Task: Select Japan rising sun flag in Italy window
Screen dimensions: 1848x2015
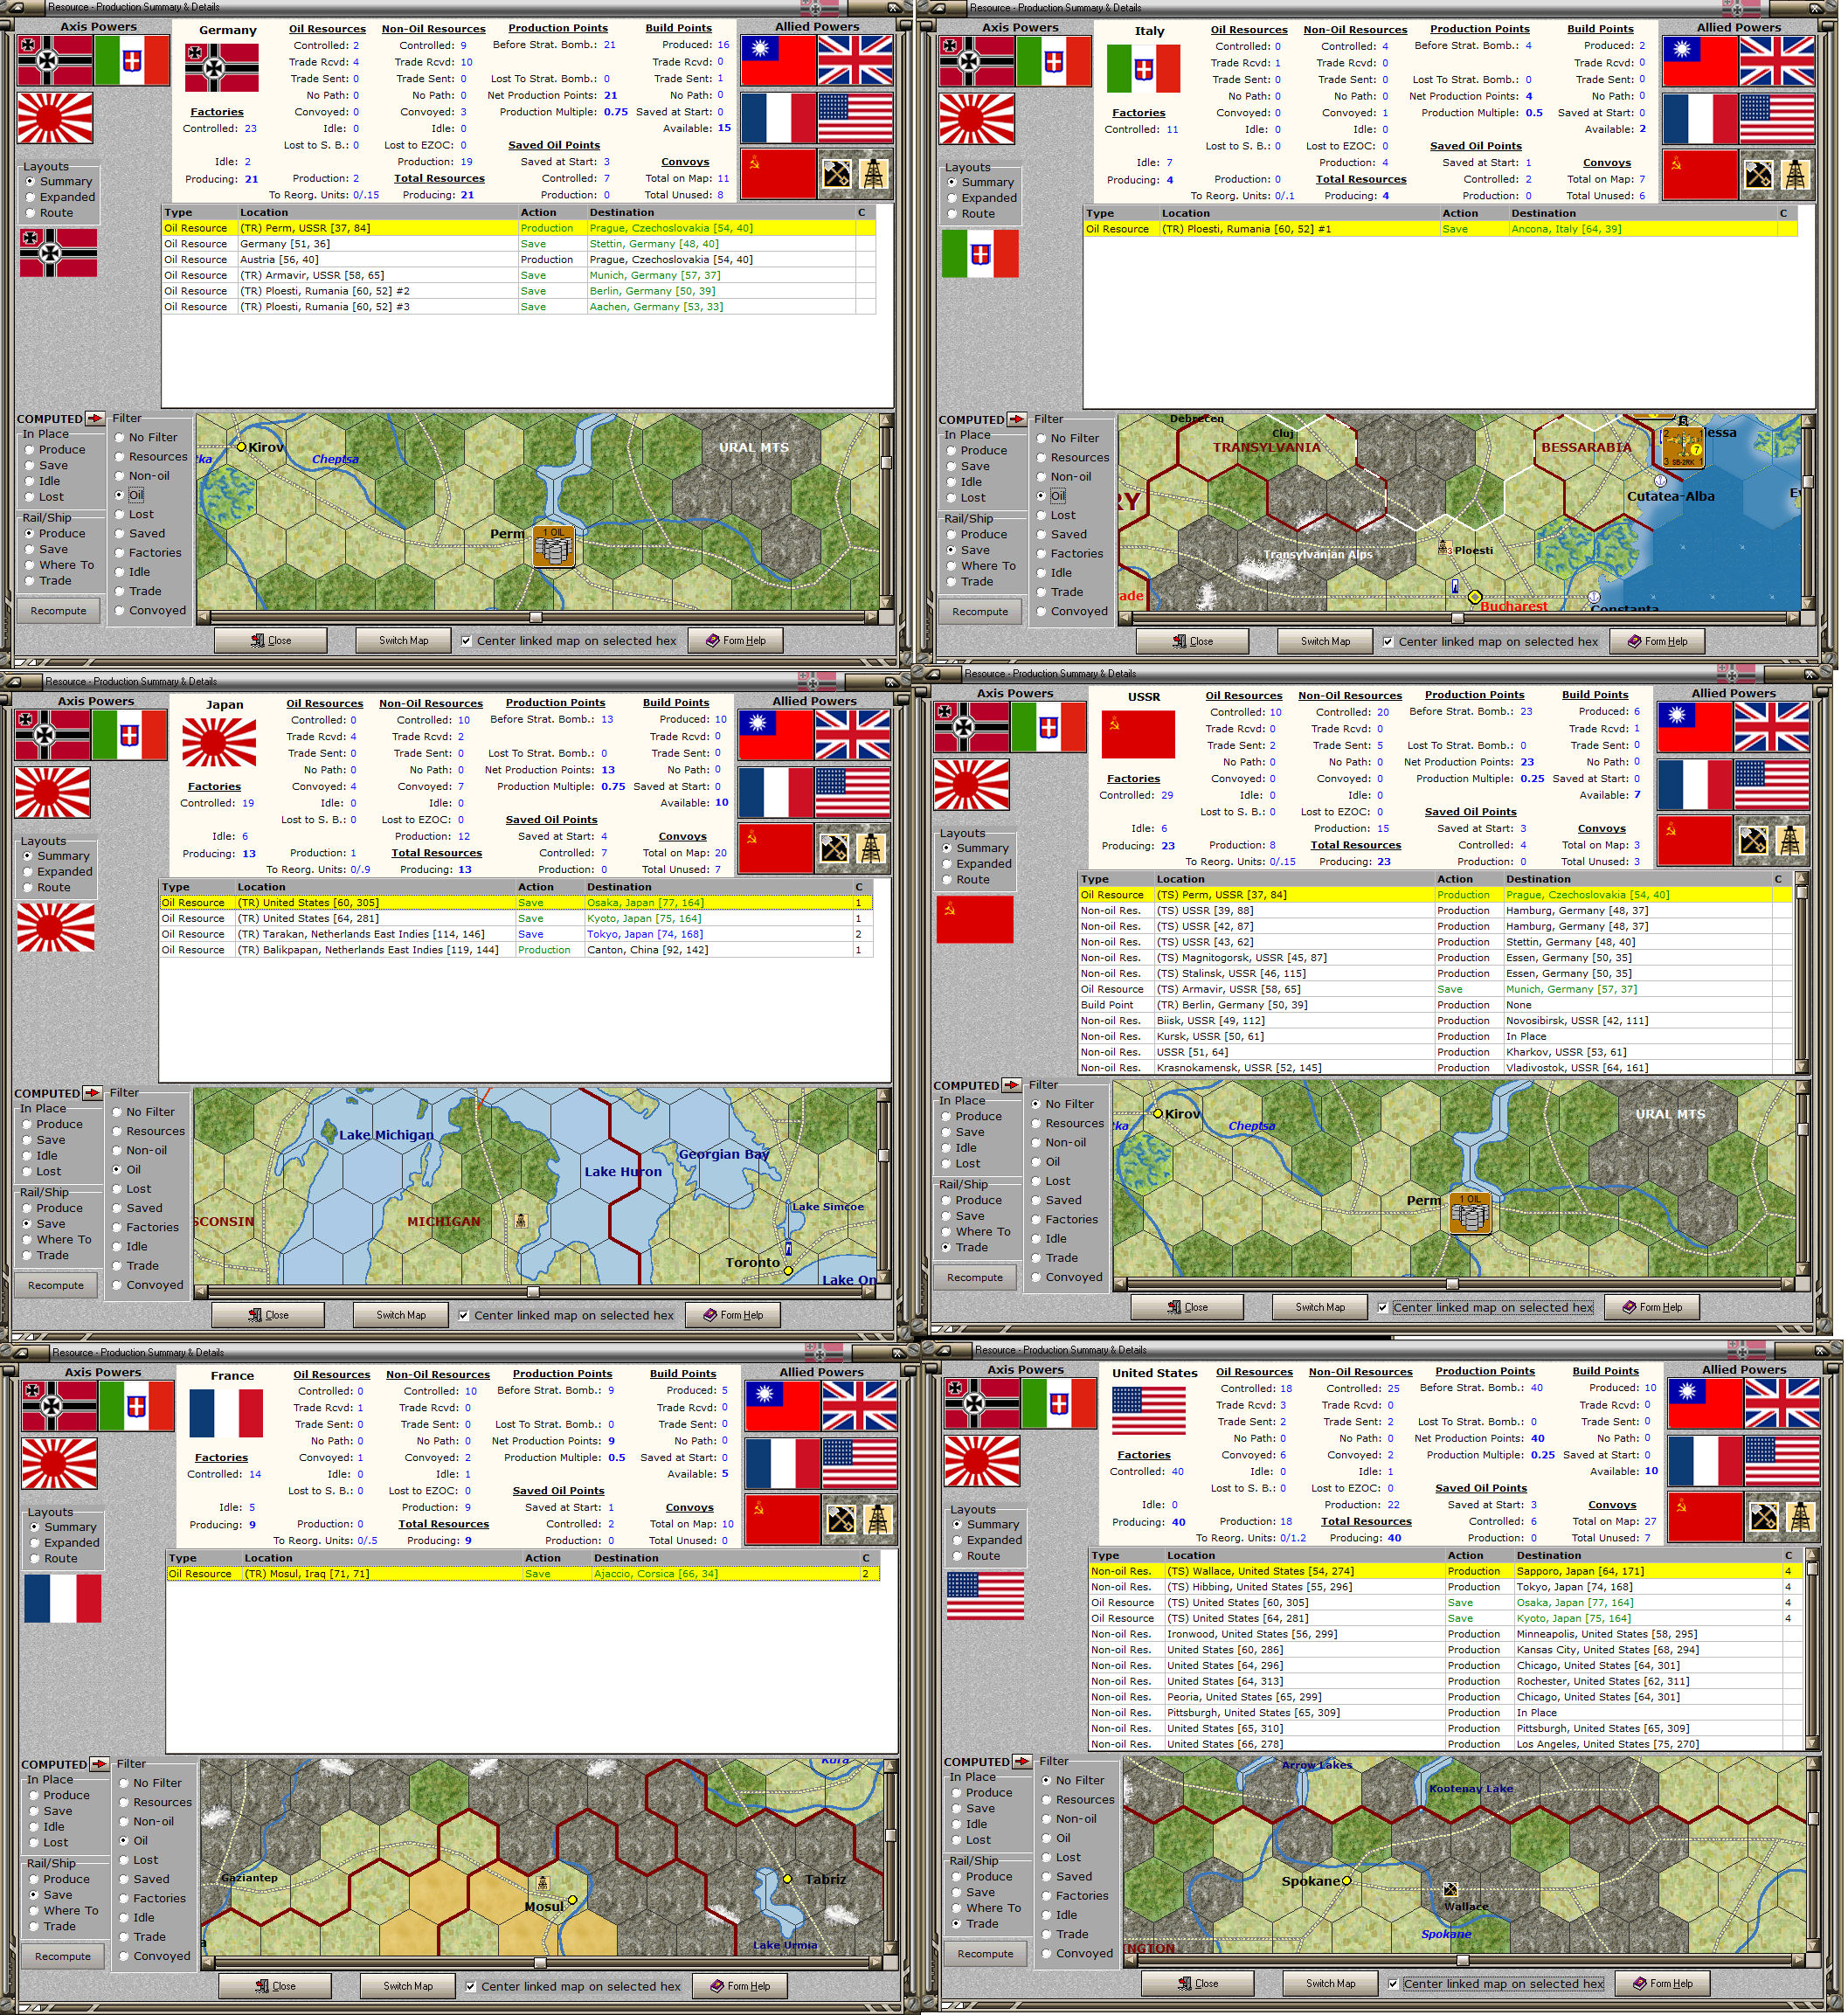Action: pos(977,120)
